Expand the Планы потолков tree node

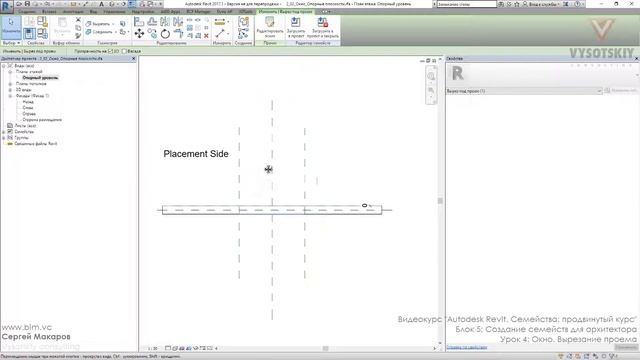click(10, 84)
